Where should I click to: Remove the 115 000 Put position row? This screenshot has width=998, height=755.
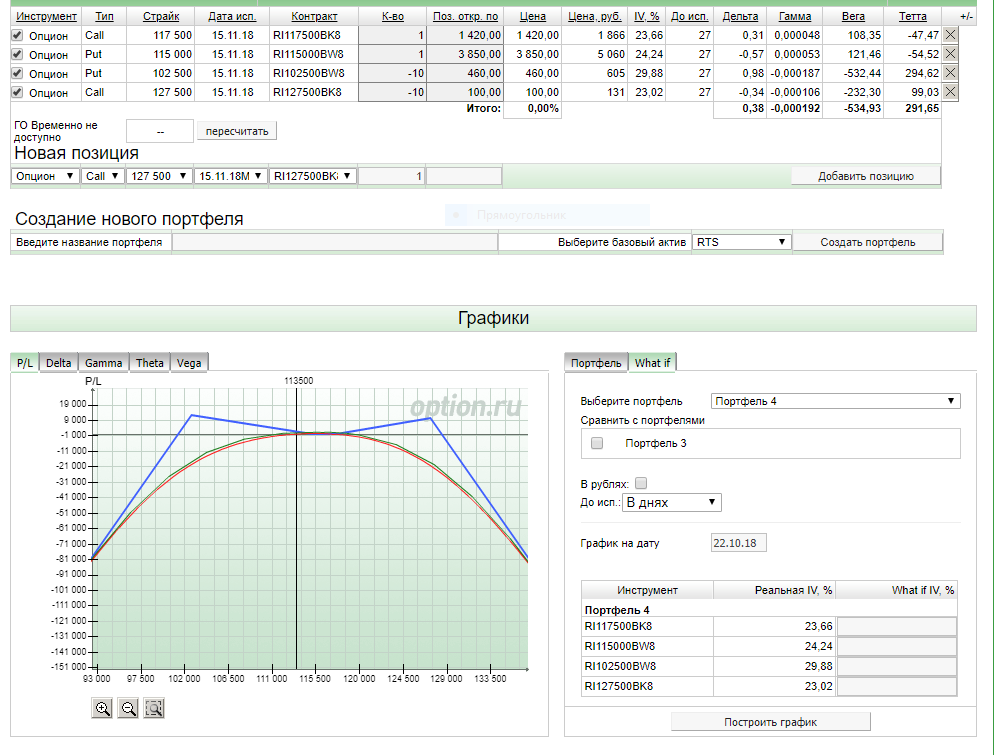(950, 54)
